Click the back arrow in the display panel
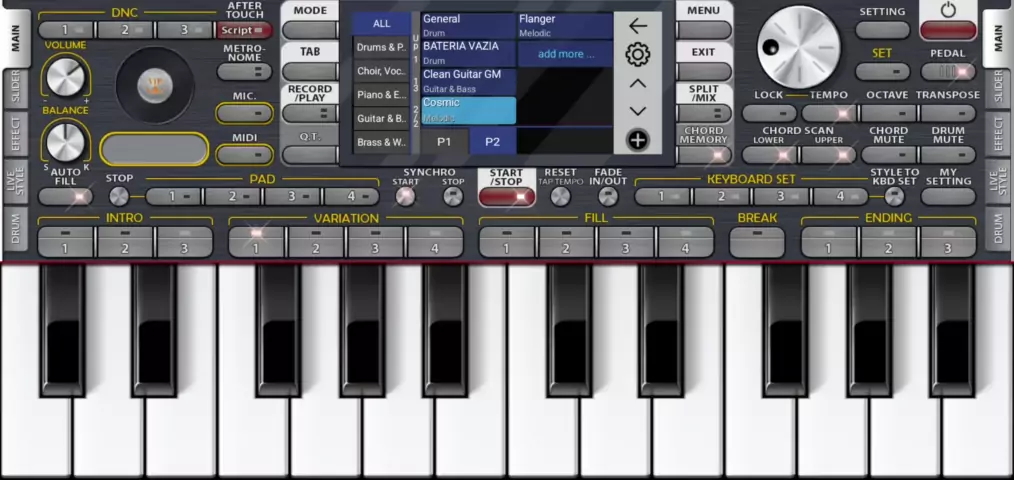Viewport: 1014px width, 480px height. click(x=637, y=26)
